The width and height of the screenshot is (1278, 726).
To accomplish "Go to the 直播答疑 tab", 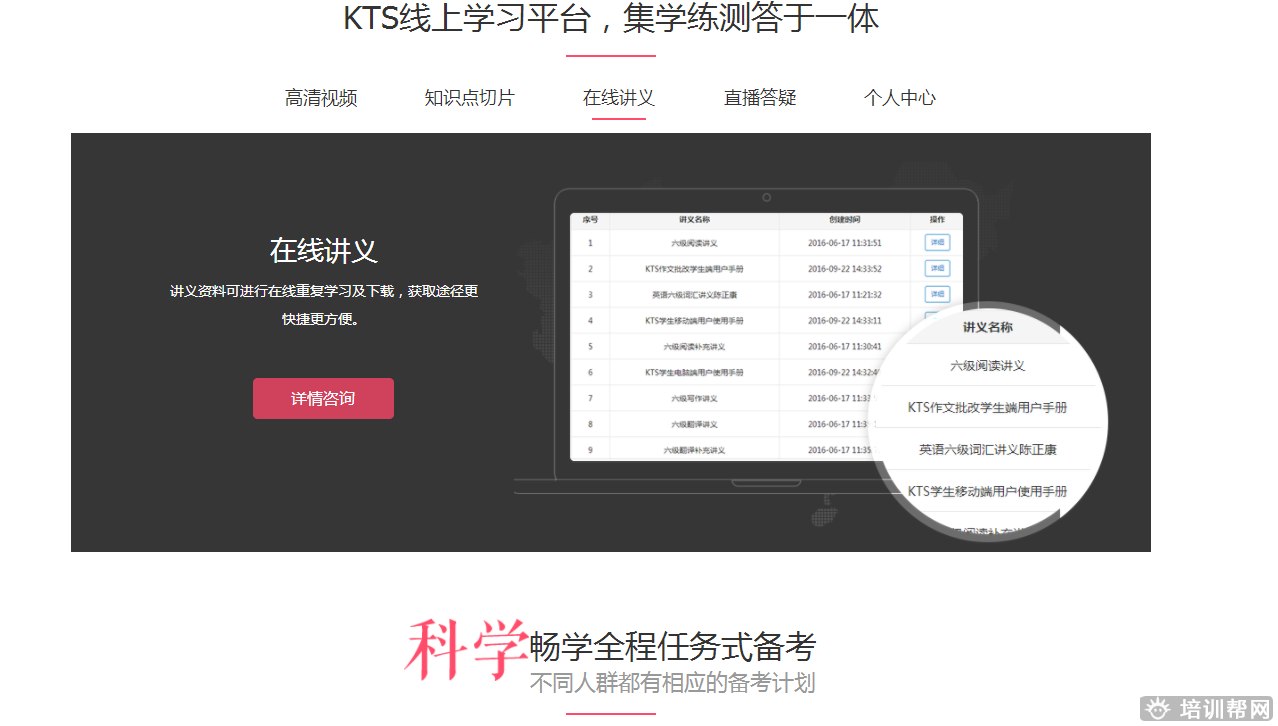I will tap(760, 98).
